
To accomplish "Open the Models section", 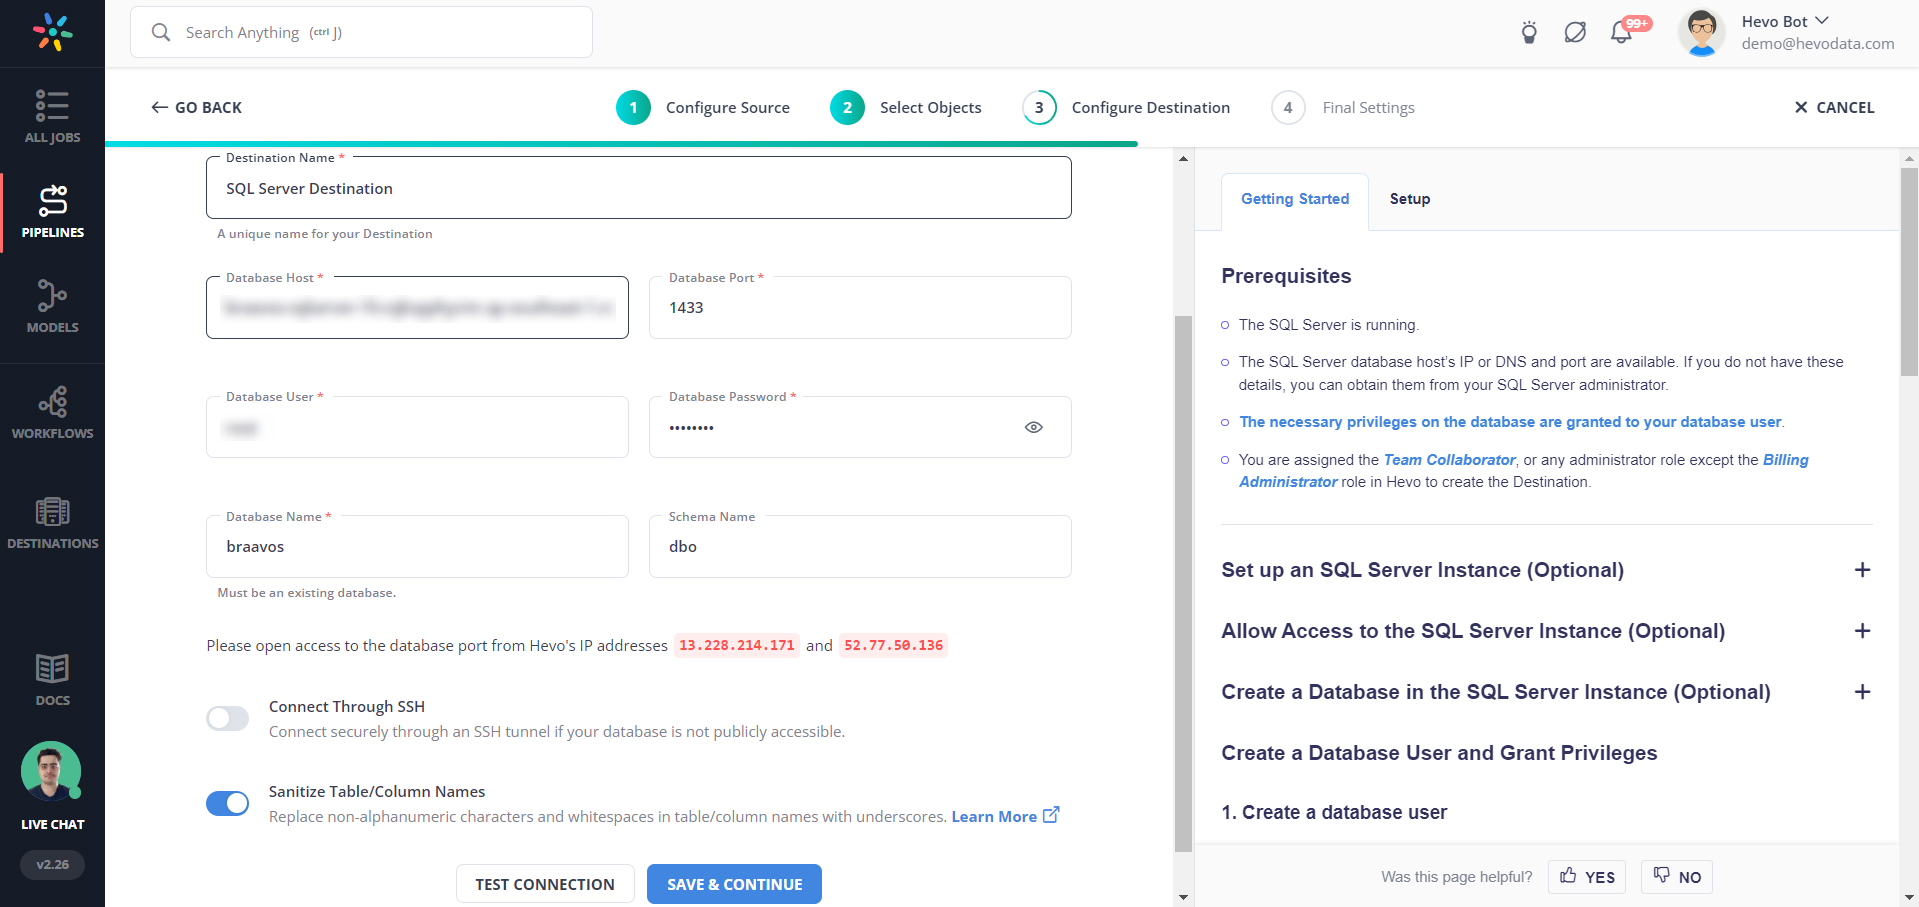I will [52, 306].
